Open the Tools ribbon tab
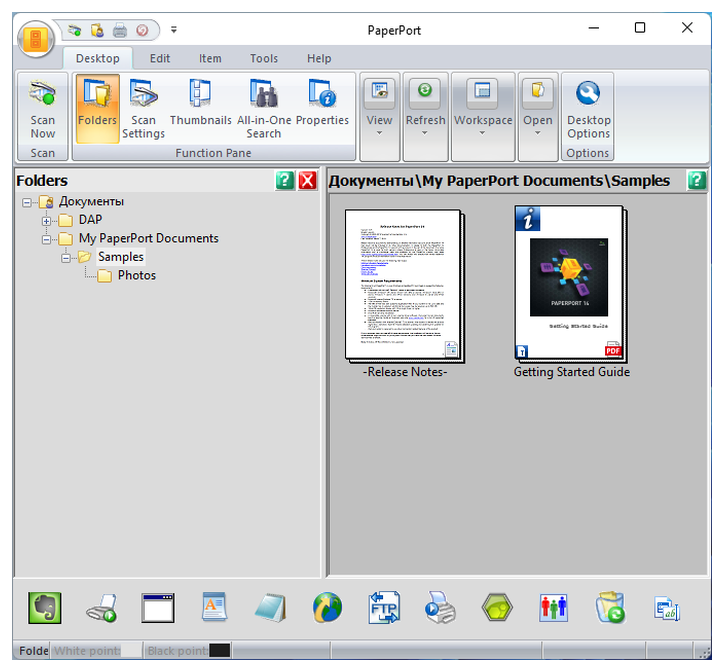 pos(264,59)
